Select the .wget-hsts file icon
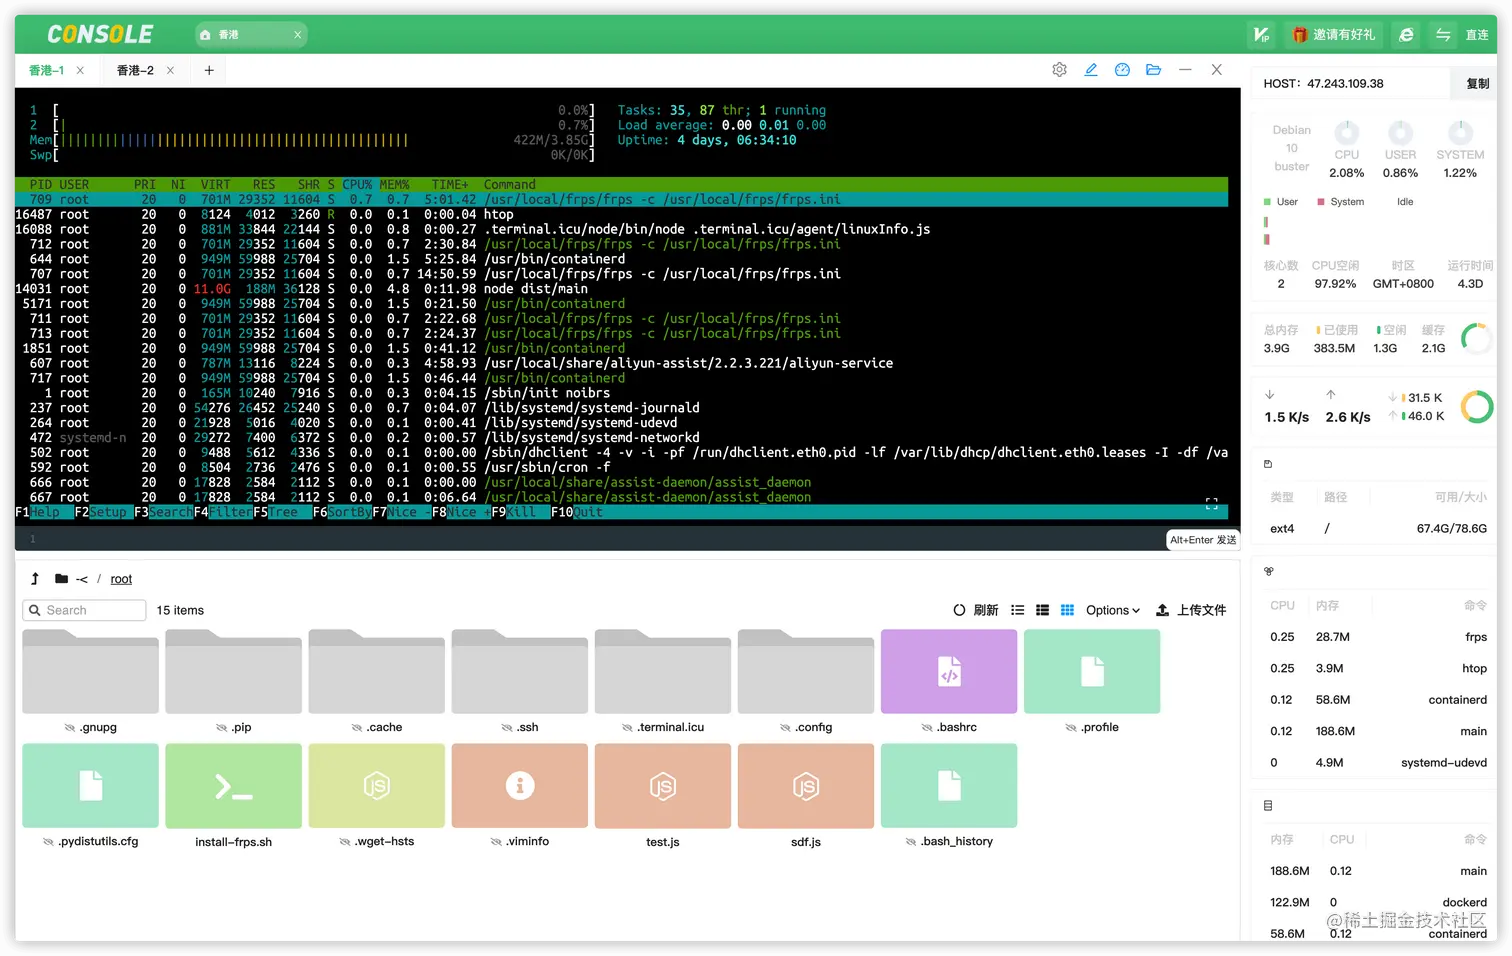The width and height of the screenshot is (1512, 956). (x=376, y=786)
